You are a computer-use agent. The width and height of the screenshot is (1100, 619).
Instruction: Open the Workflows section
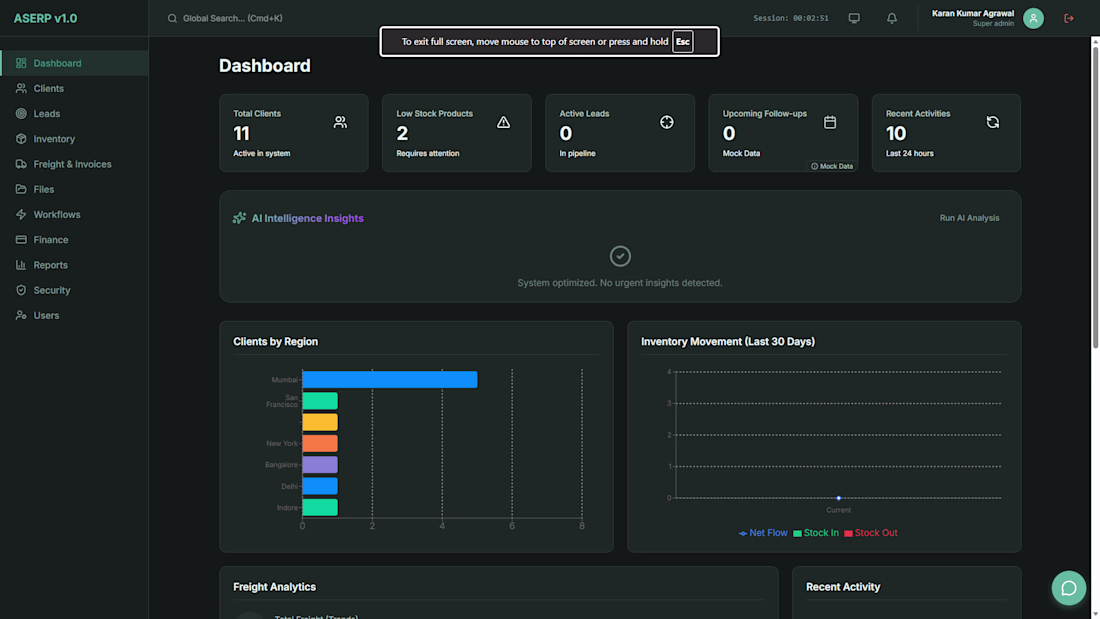pyautogui.click(x=74, y=215)
